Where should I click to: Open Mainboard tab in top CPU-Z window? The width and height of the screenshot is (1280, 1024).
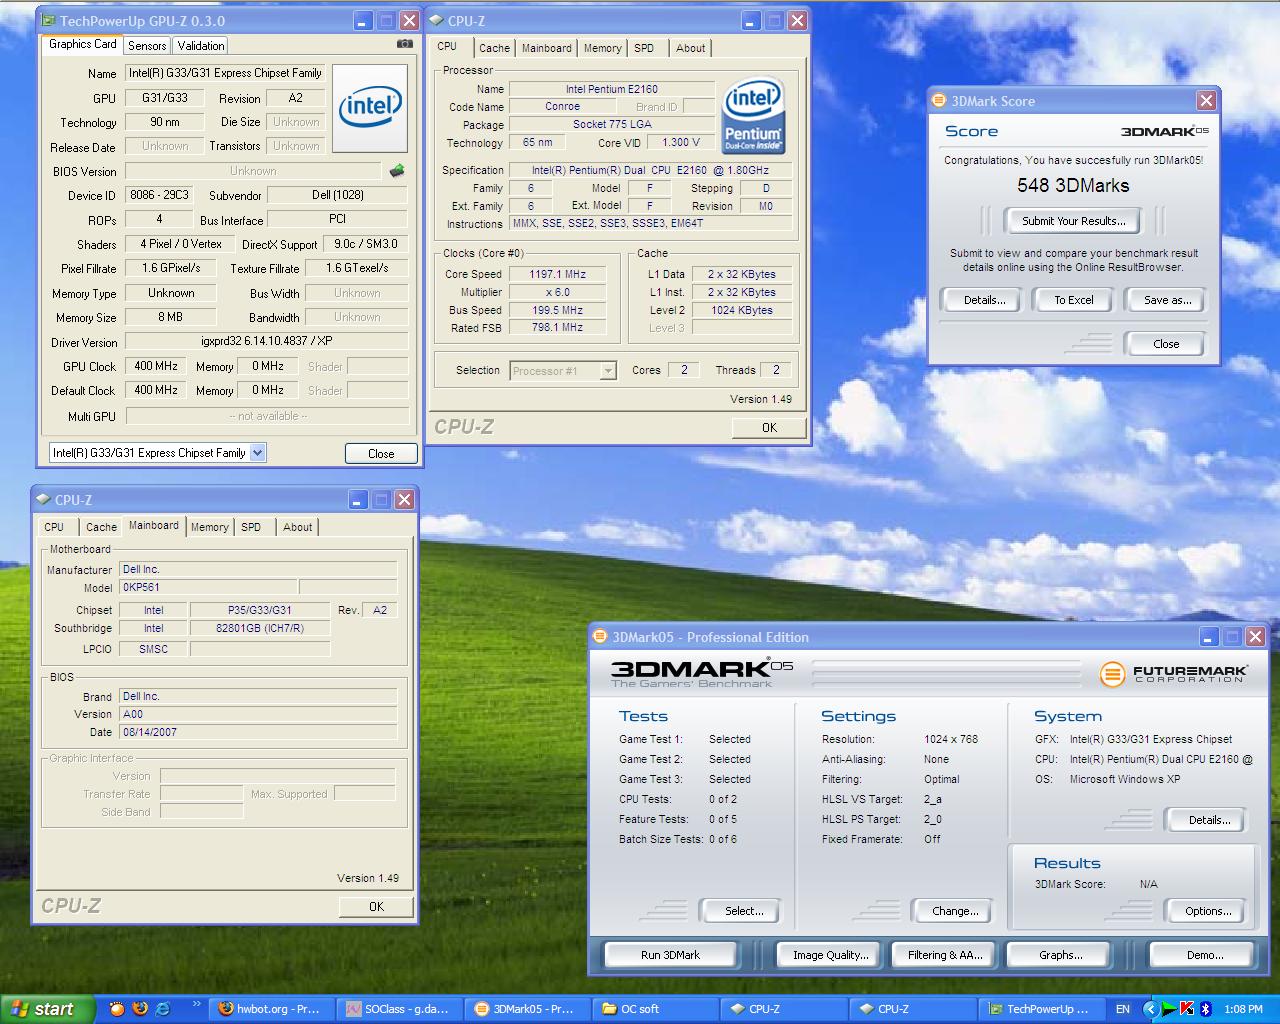click(x=547, y=48)
